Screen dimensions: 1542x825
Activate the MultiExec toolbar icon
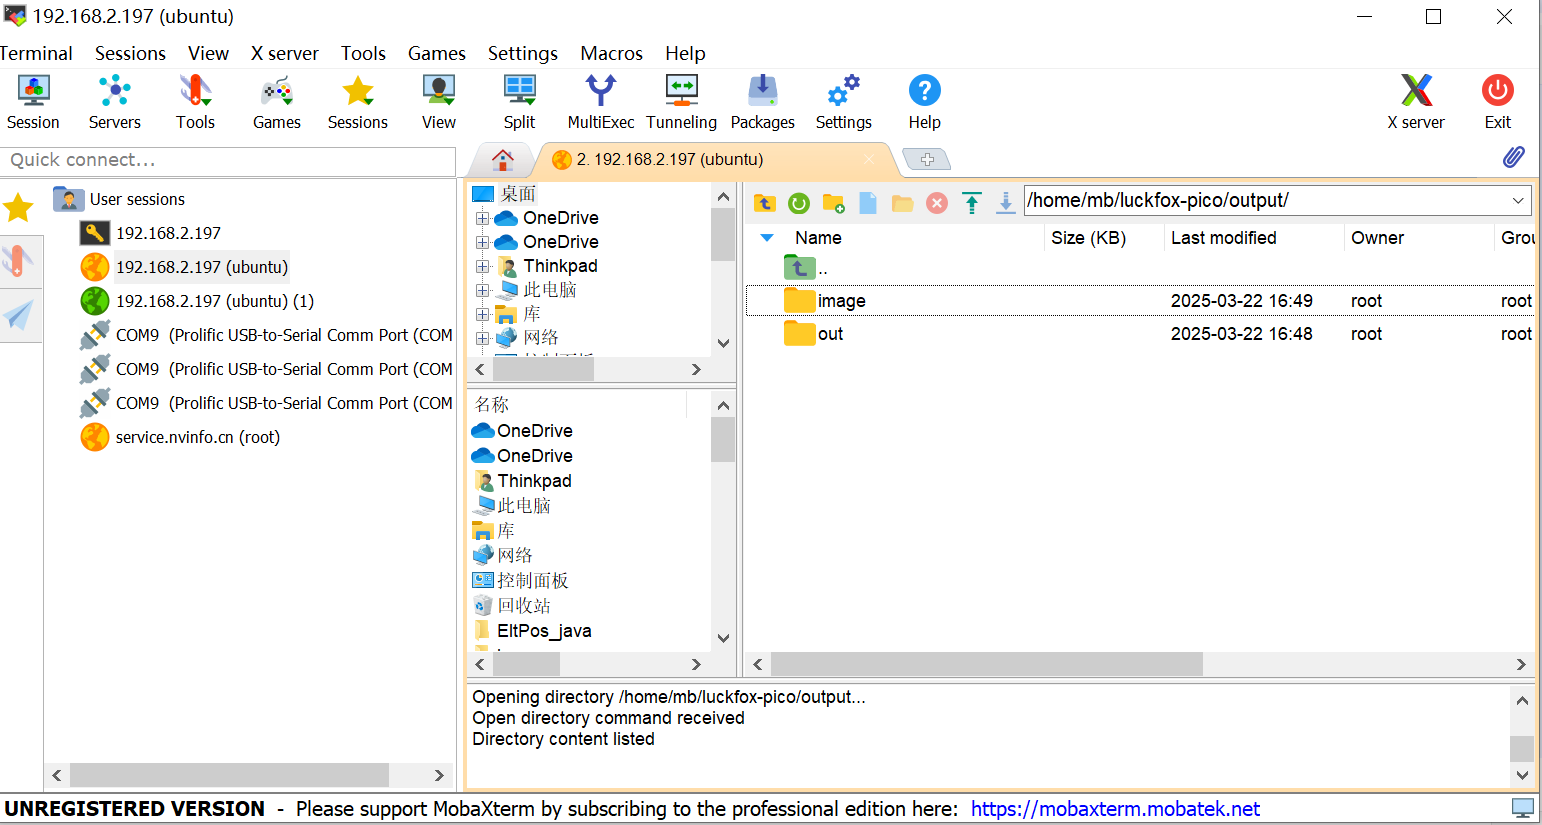(x=600, y=102)
